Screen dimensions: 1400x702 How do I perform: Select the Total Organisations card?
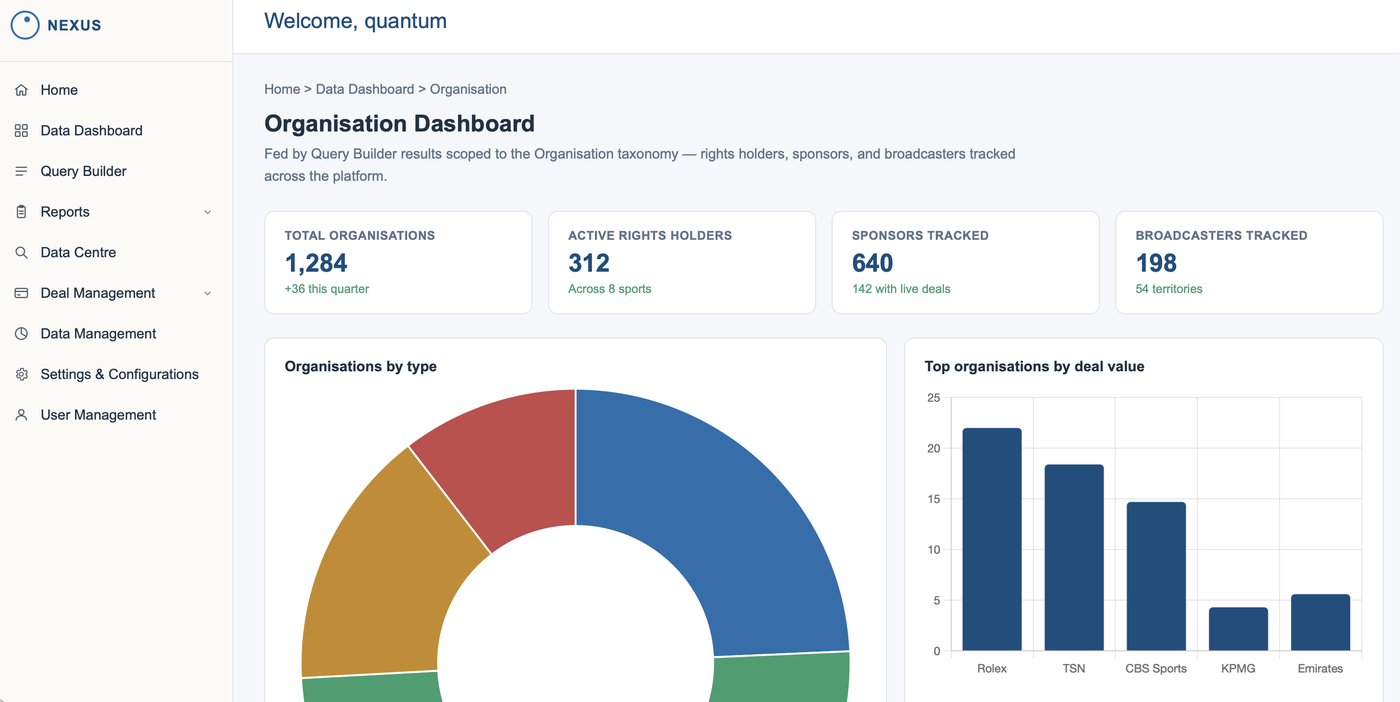click(398, 262)
